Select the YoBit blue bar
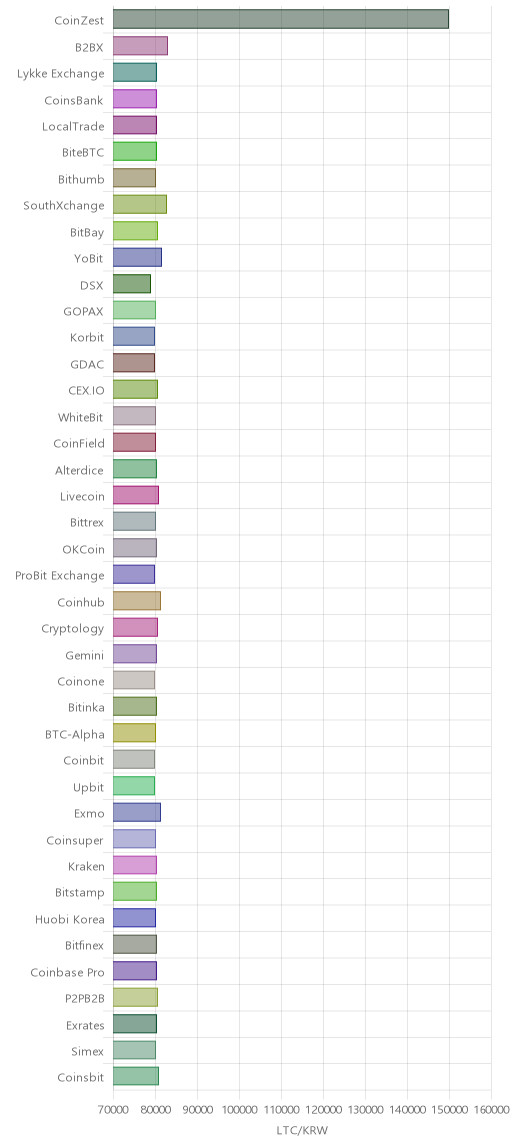The image size is (512, 1148). (x=137, y=258)
